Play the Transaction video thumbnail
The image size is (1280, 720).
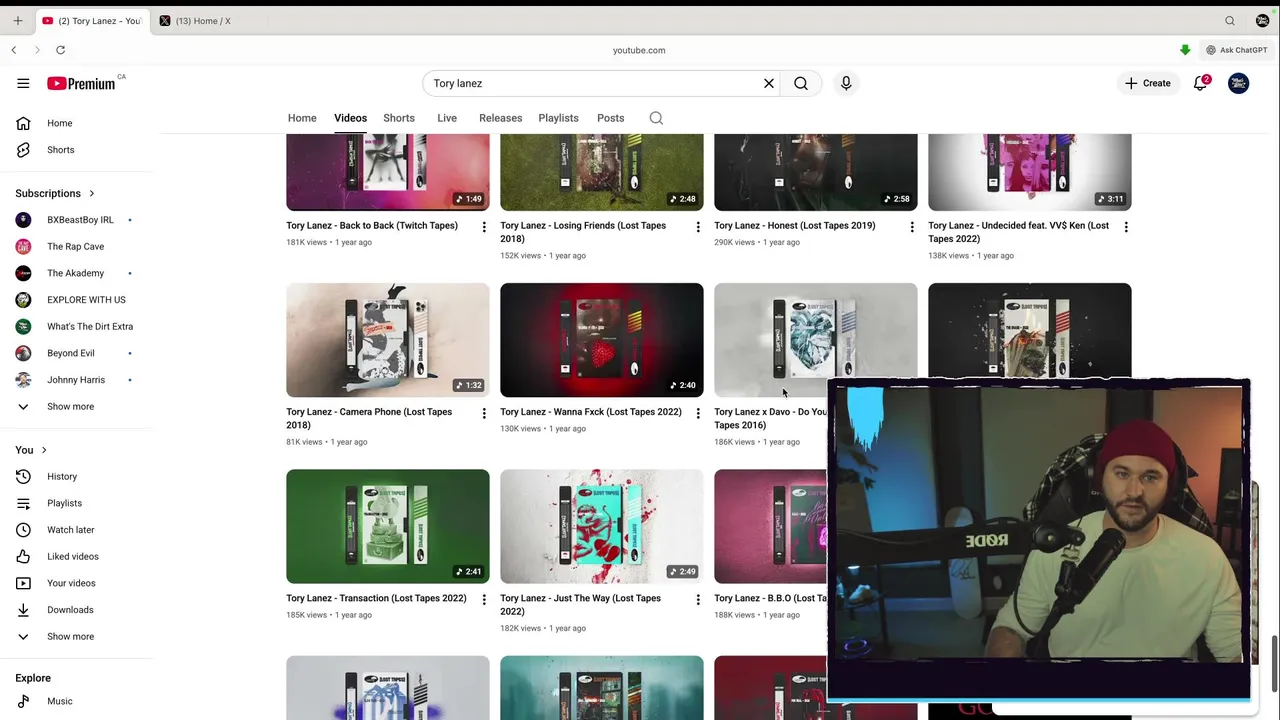tap(388, 526)
